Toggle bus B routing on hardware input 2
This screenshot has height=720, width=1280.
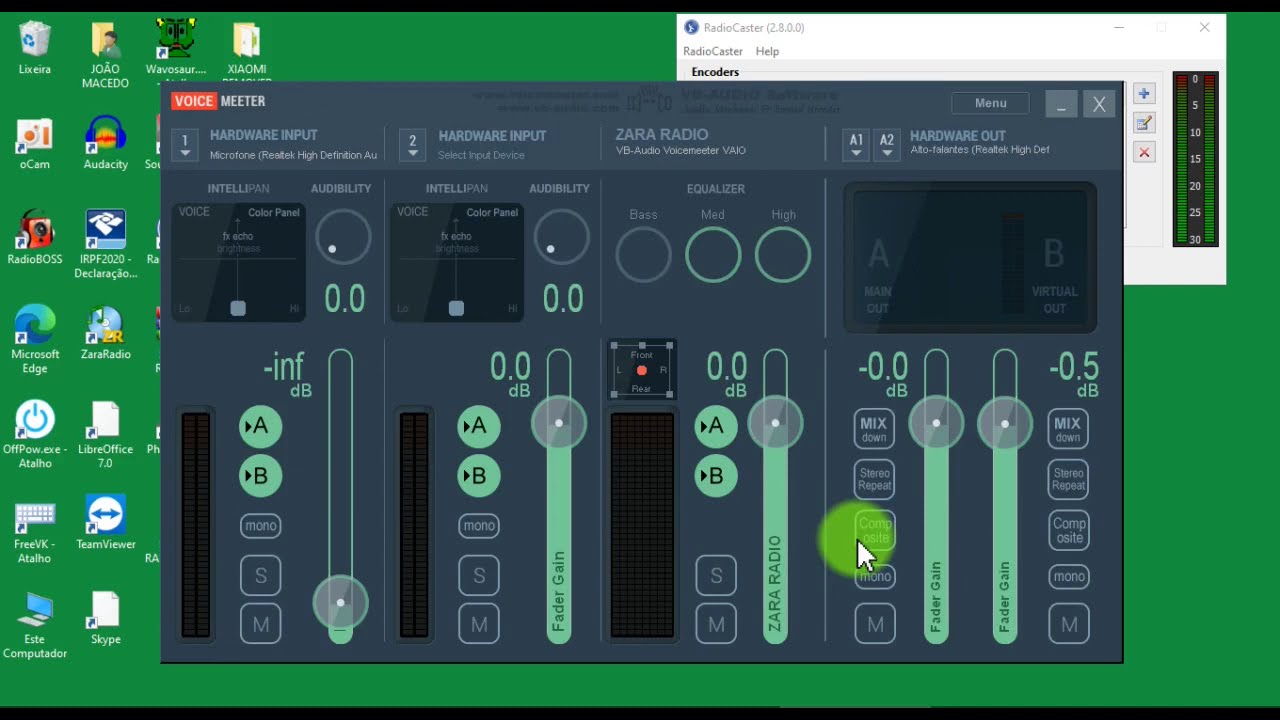click(x=479, y=476)
